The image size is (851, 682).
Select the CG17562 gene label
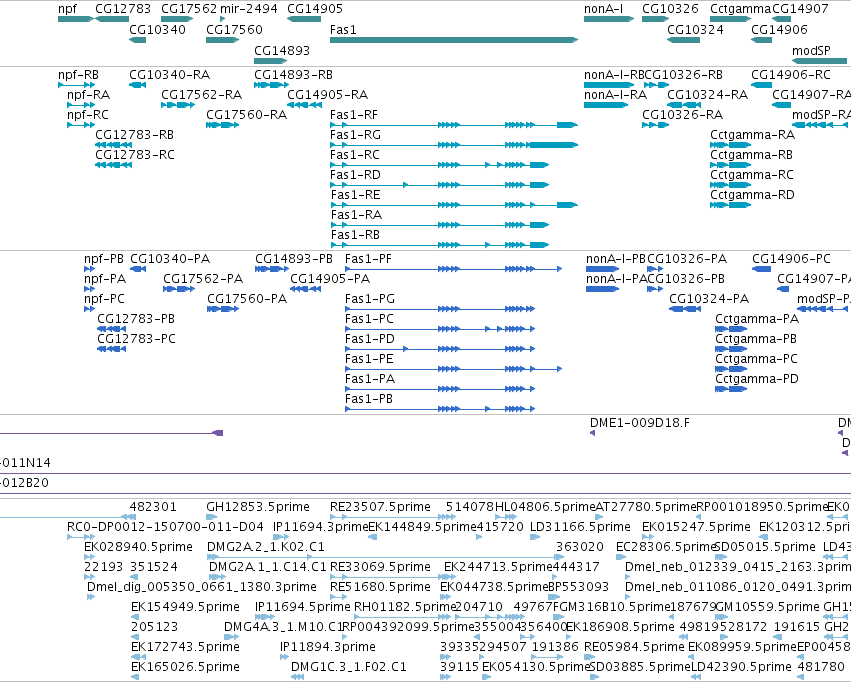(x=189, y=9)
